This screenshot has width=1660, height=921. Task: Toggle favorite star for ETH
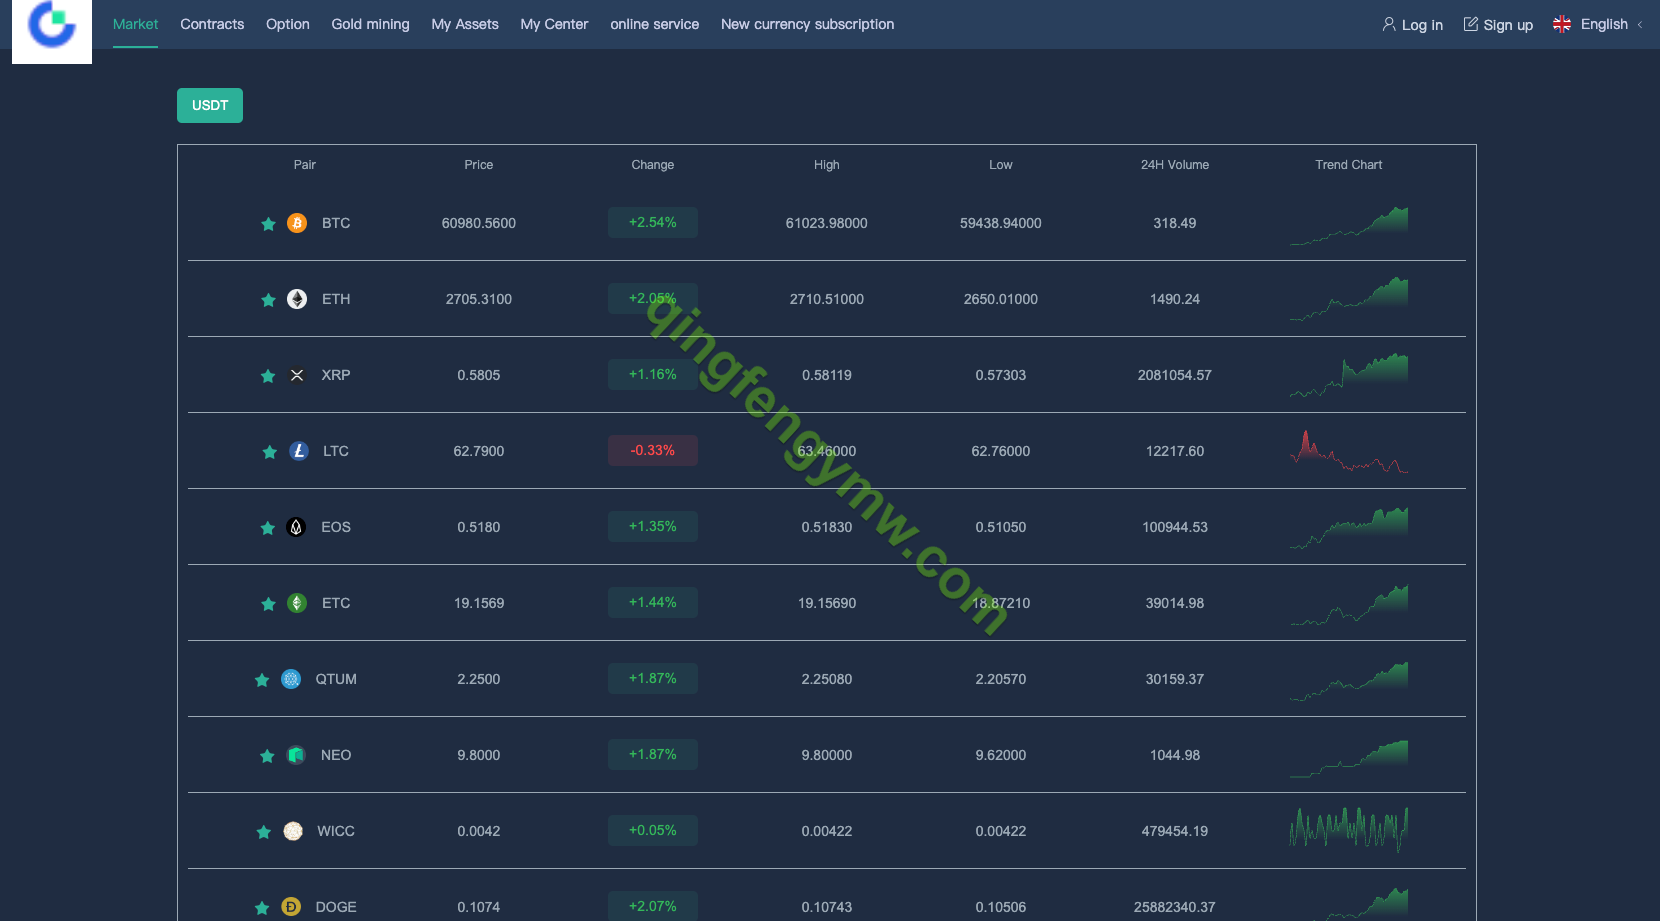click(268, 300)
